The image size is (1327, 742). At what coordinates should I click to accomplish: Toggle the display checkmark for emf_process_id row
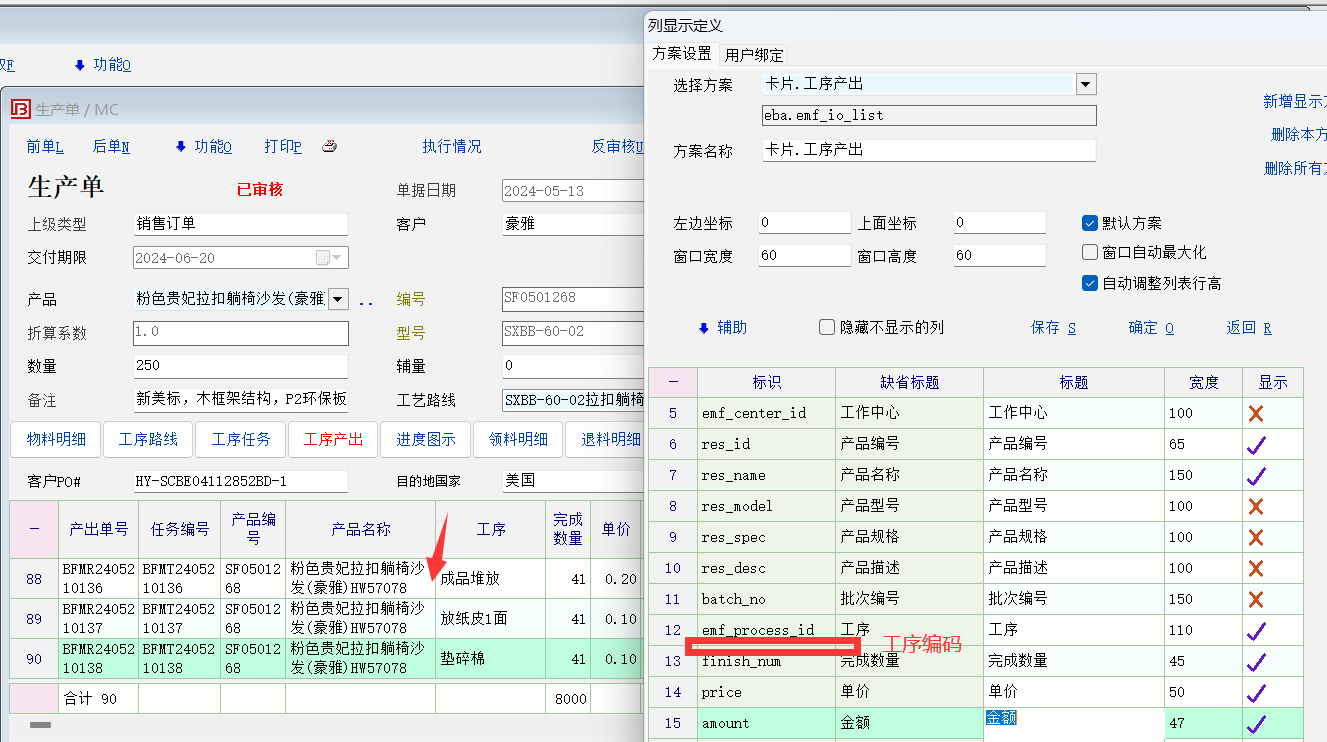(1255, 631)
